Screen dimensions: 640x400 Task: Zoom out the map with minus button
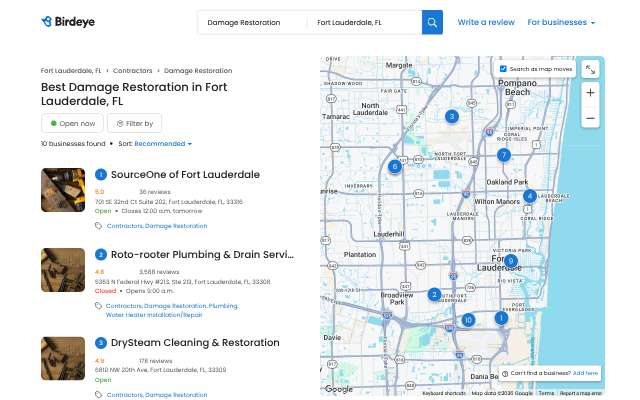(590, 118)
